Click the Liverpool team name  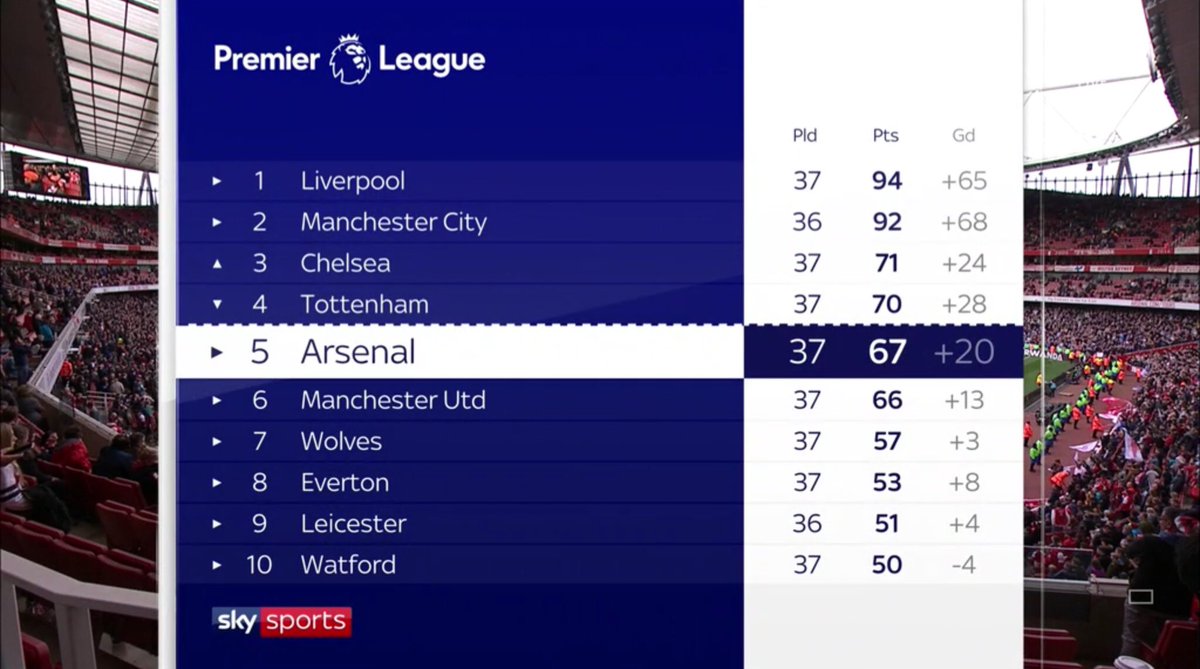coord(352,182)
